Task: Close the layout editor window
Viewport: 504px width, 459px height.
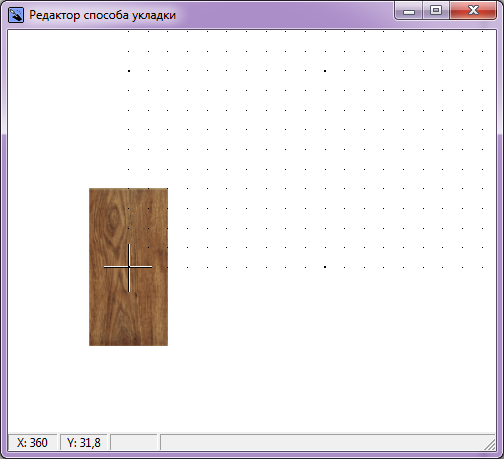Action: [473, 11]
